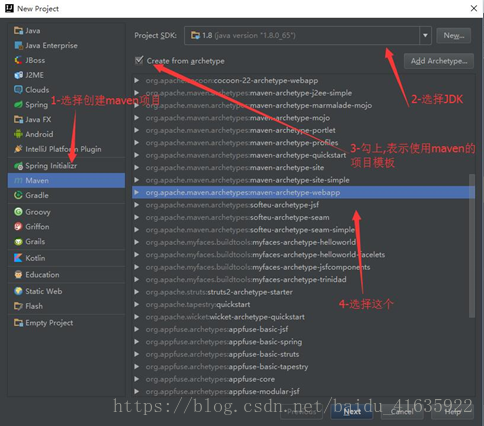
Task: Click the New... SDK button
Action: click(454, 35)
